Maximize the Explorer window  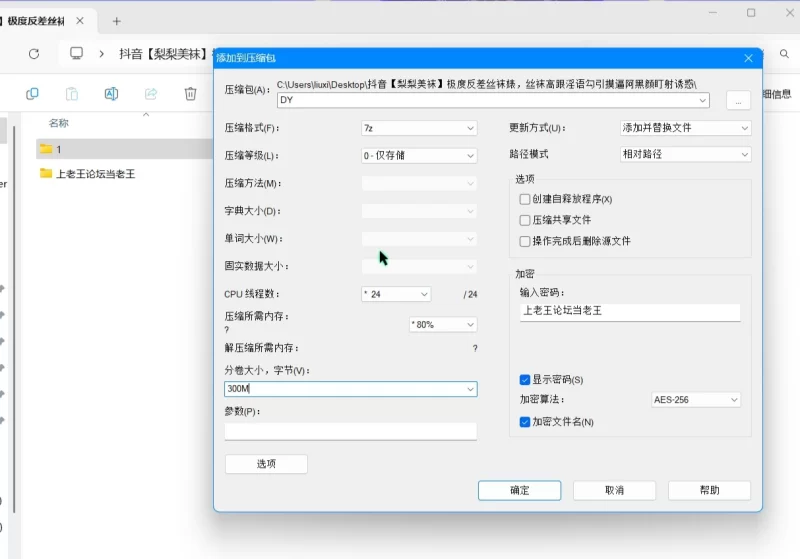click(x=751, y=13)
